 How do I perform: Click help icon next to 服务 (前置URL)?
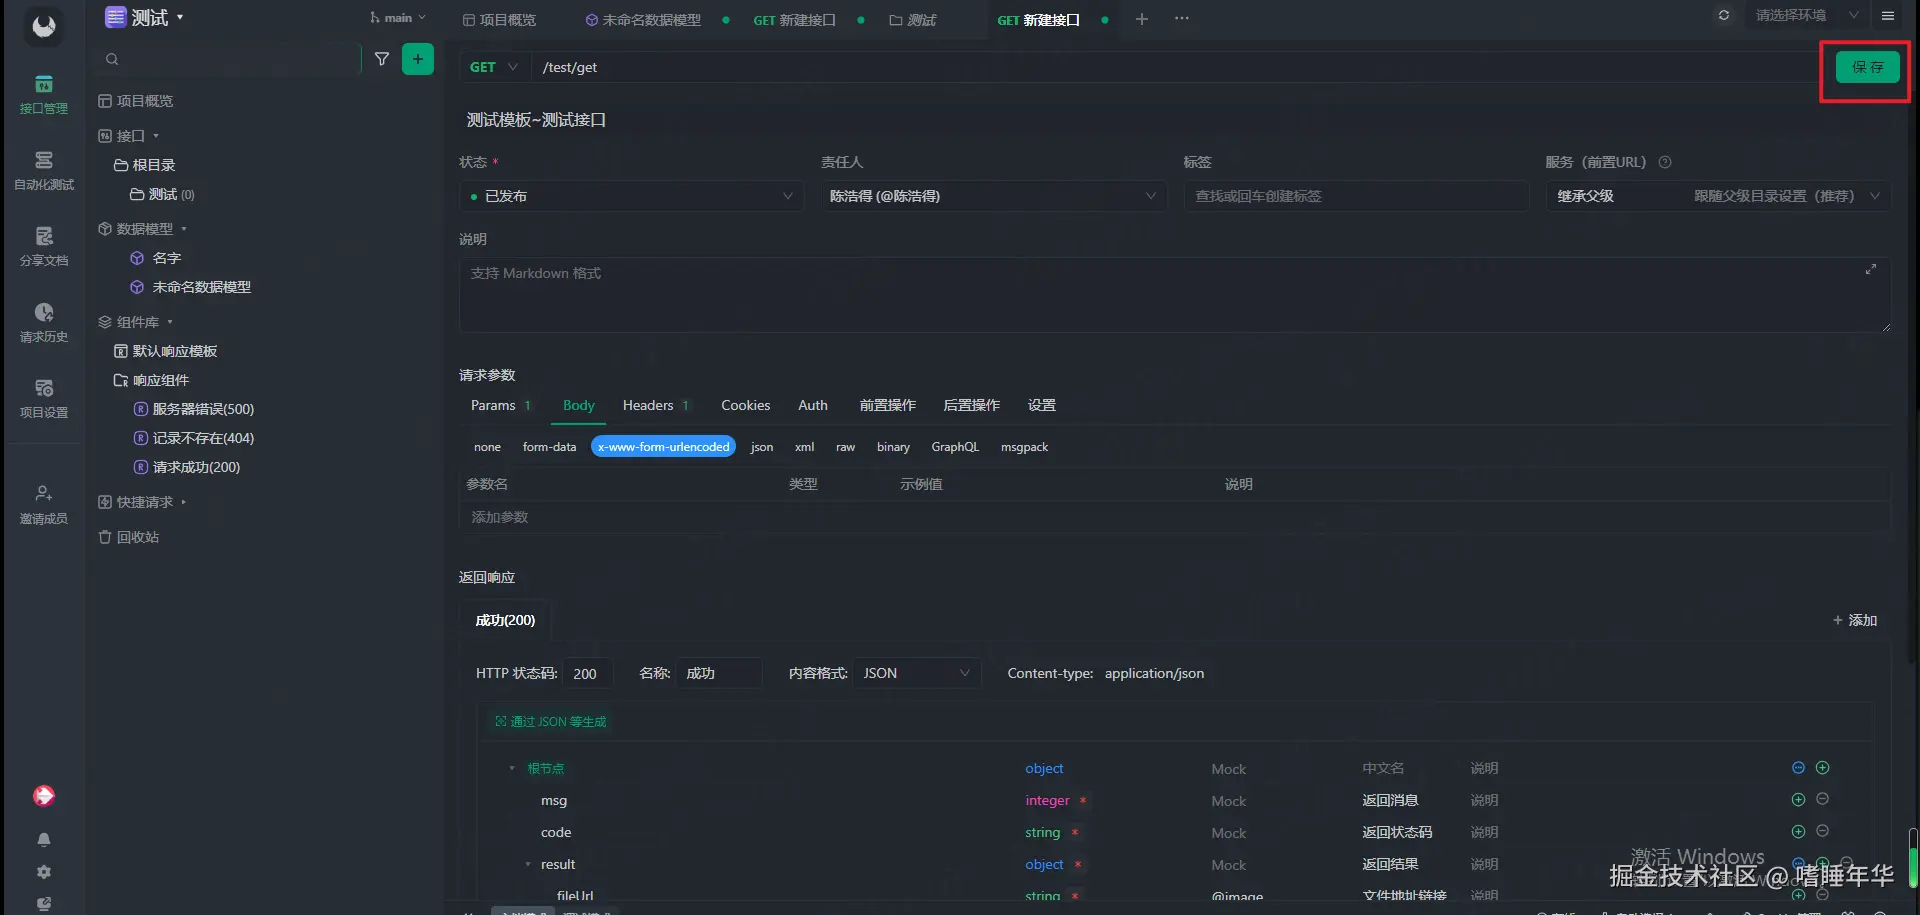click(1665, 162)
